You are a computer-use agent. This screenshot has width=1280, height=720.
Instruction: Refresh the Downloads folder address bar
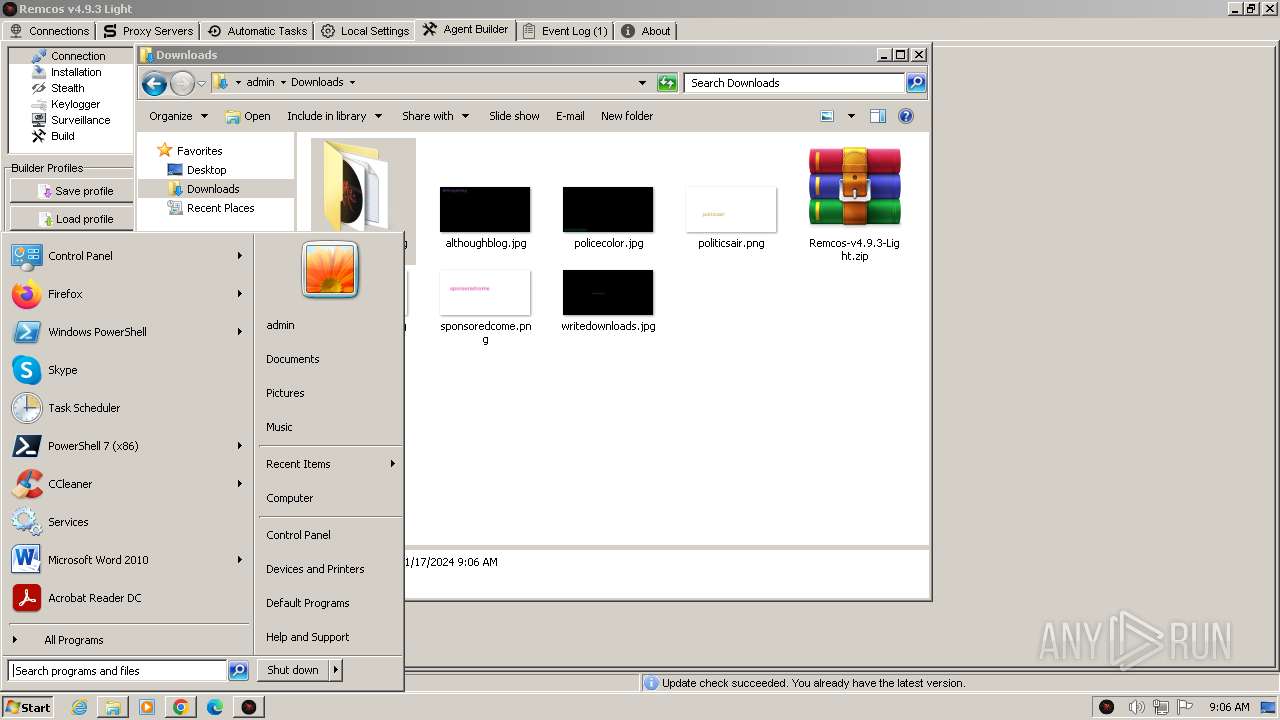coord(667,83)
